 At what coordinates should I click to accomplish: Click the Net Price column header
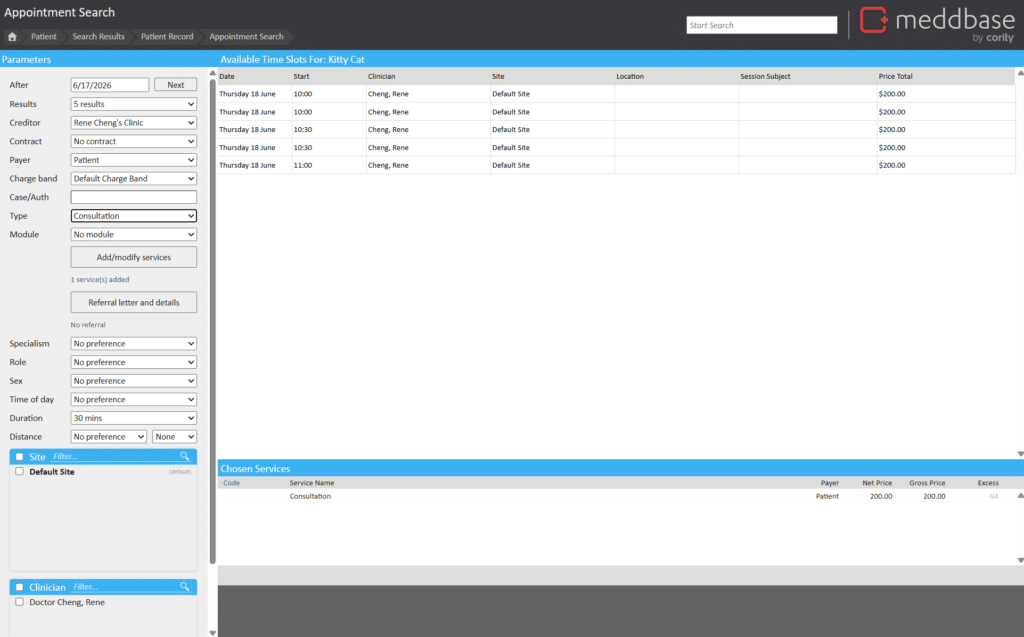tap(877, 483)
